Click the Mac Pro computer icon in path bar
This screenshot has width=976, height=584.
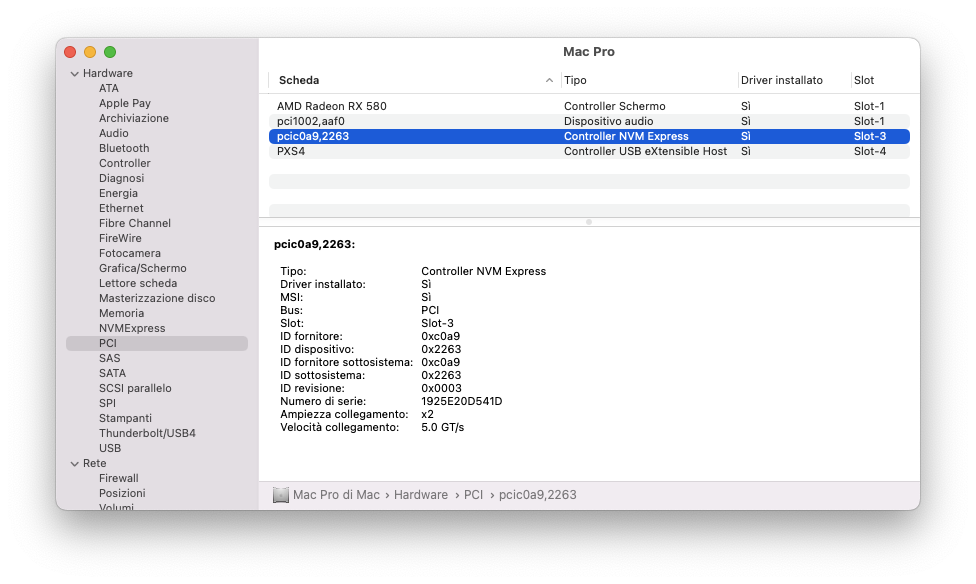tap(281, 495)
